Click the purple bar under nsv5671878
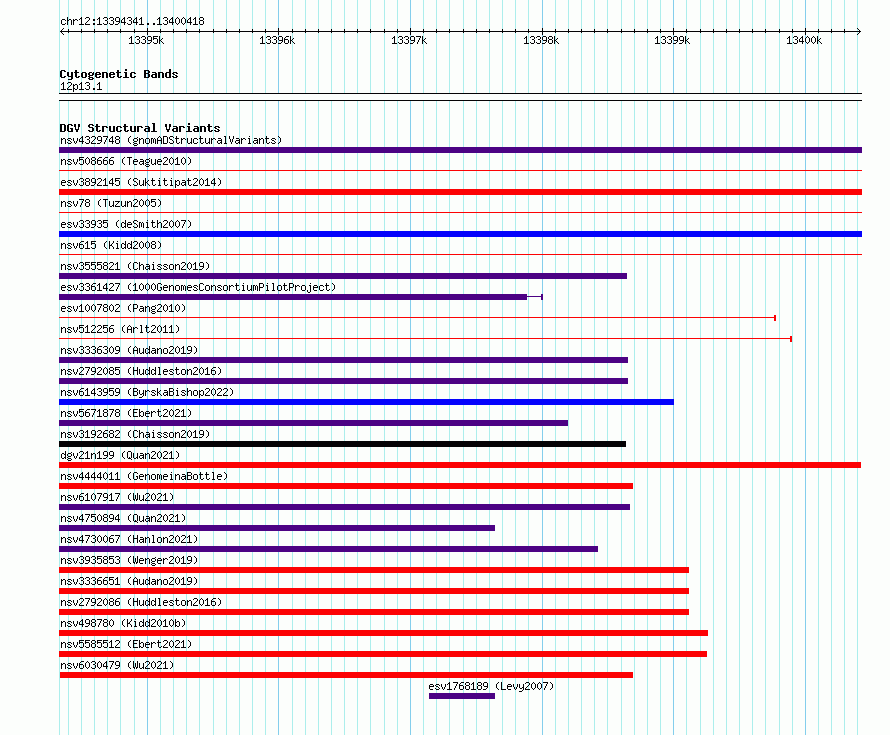Viewport: 890px width, 735px height. click(313, 423)
